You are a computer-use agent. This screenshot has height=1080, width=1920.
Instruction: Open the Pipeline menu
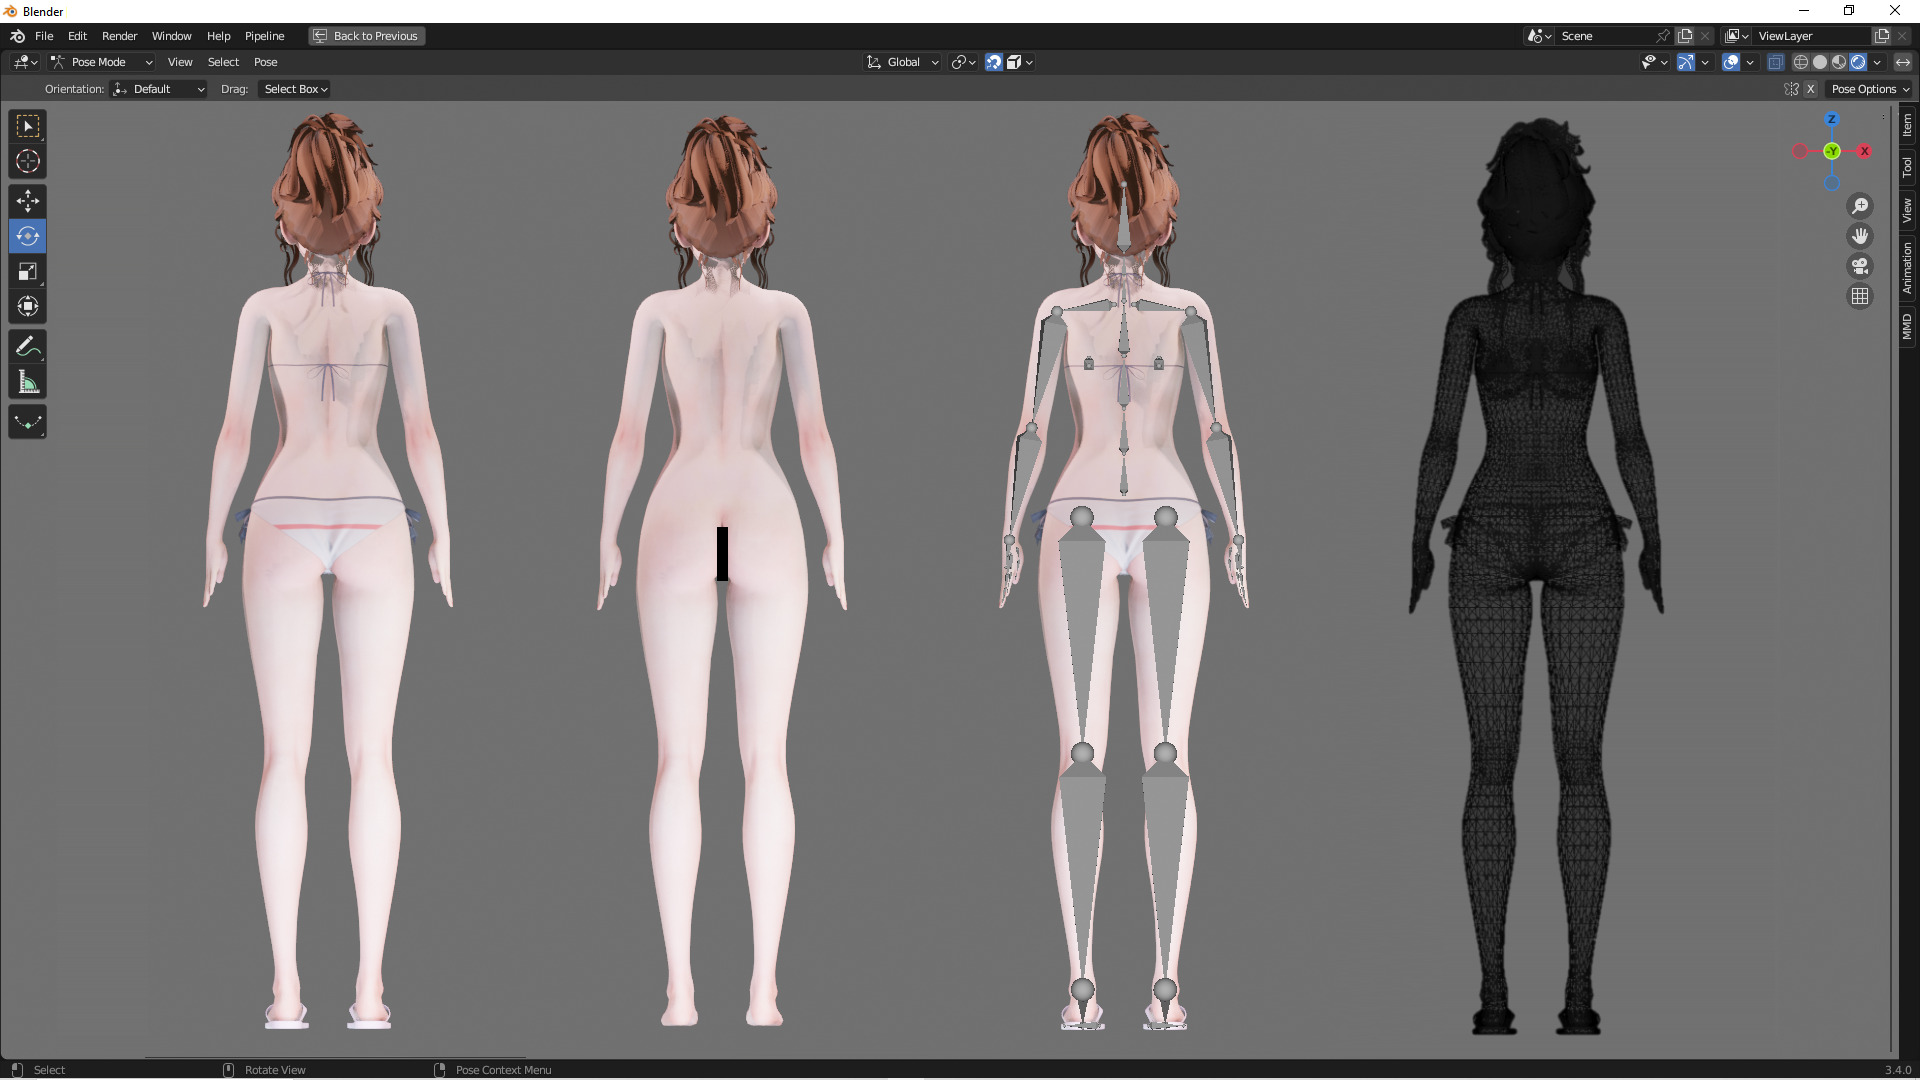tap(264, 36)
